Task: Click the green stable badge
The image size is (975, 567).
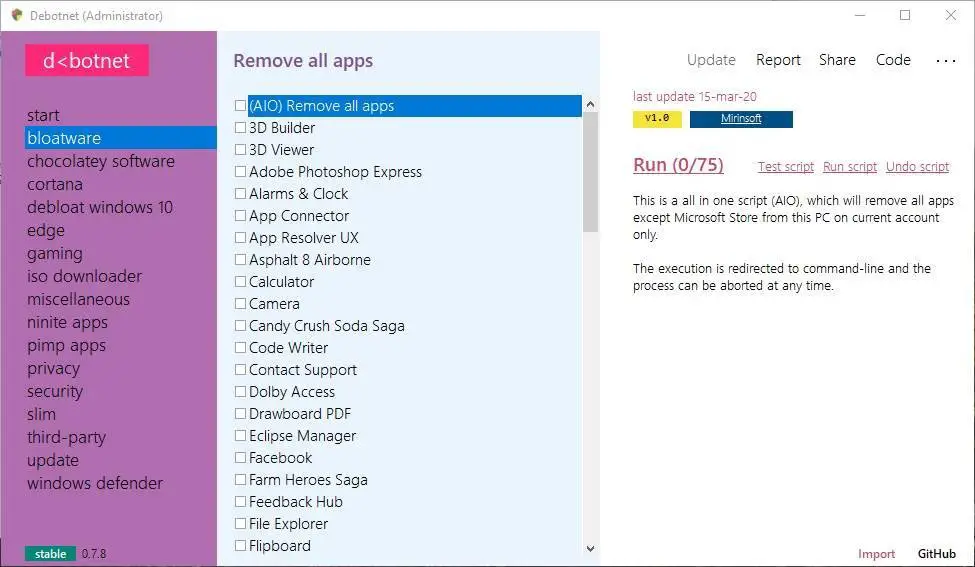Action: [51, 553]
